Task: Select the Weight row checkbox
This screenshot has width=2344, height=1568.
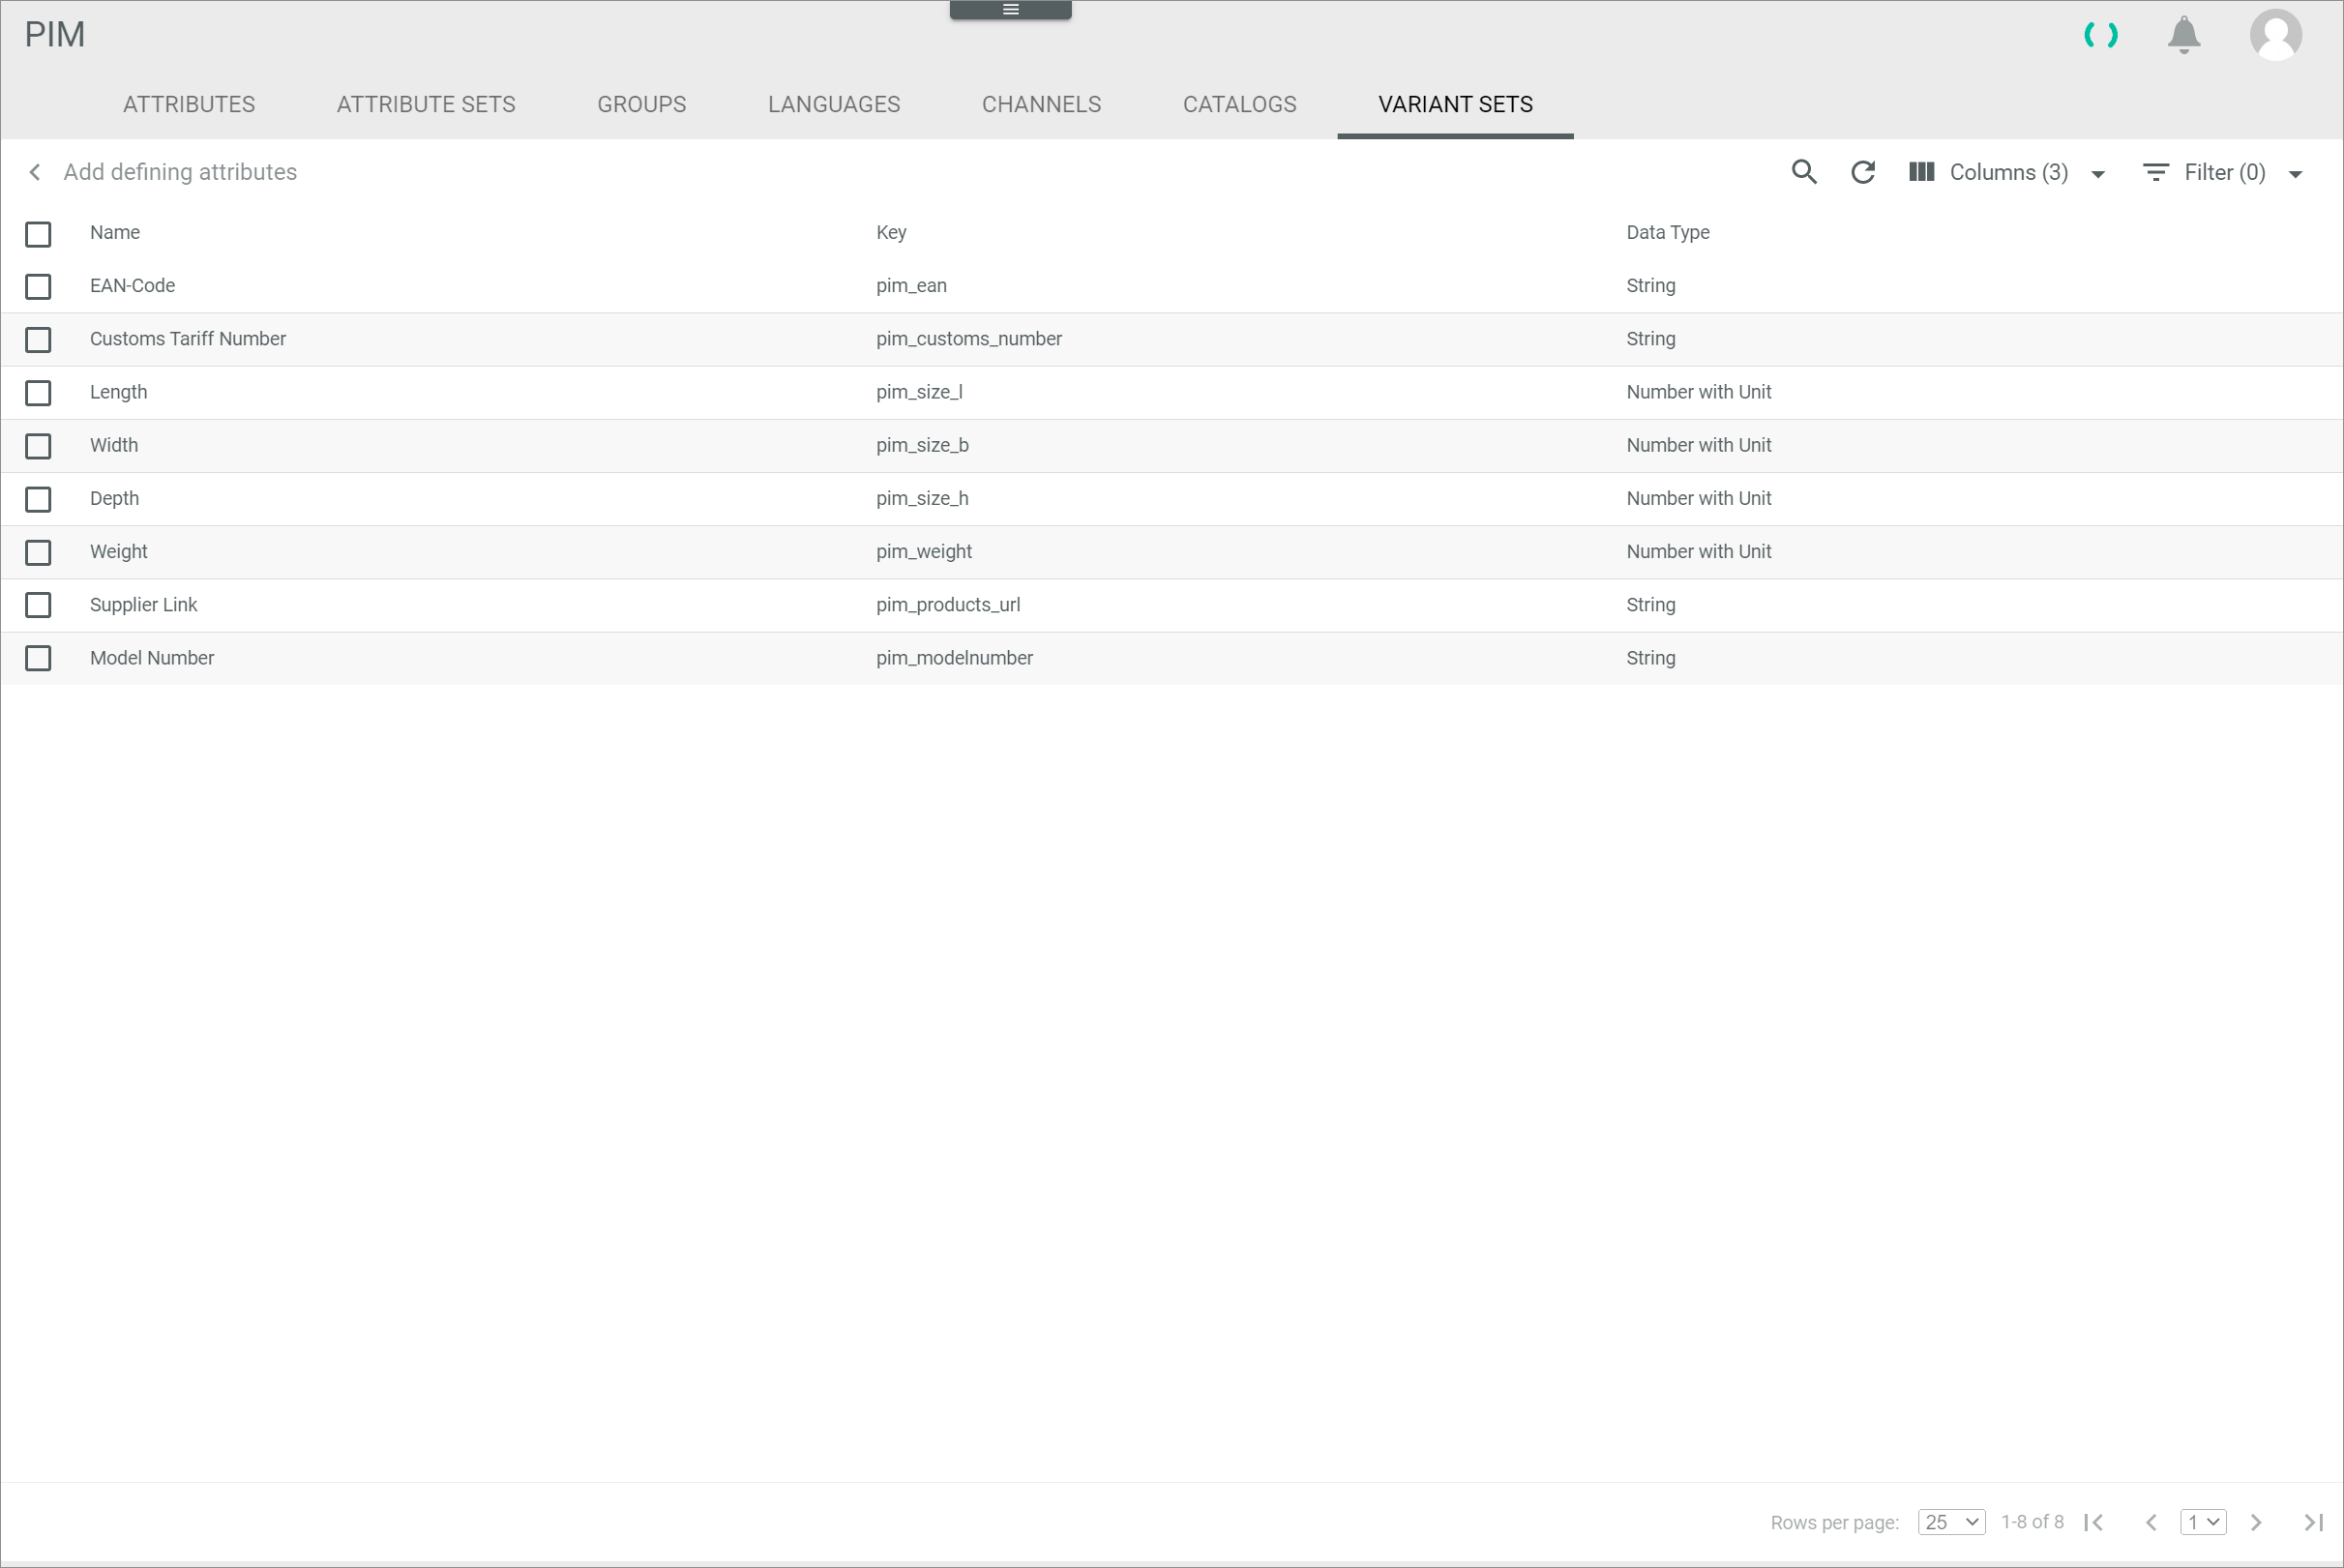Action: (x=38, y=552)
